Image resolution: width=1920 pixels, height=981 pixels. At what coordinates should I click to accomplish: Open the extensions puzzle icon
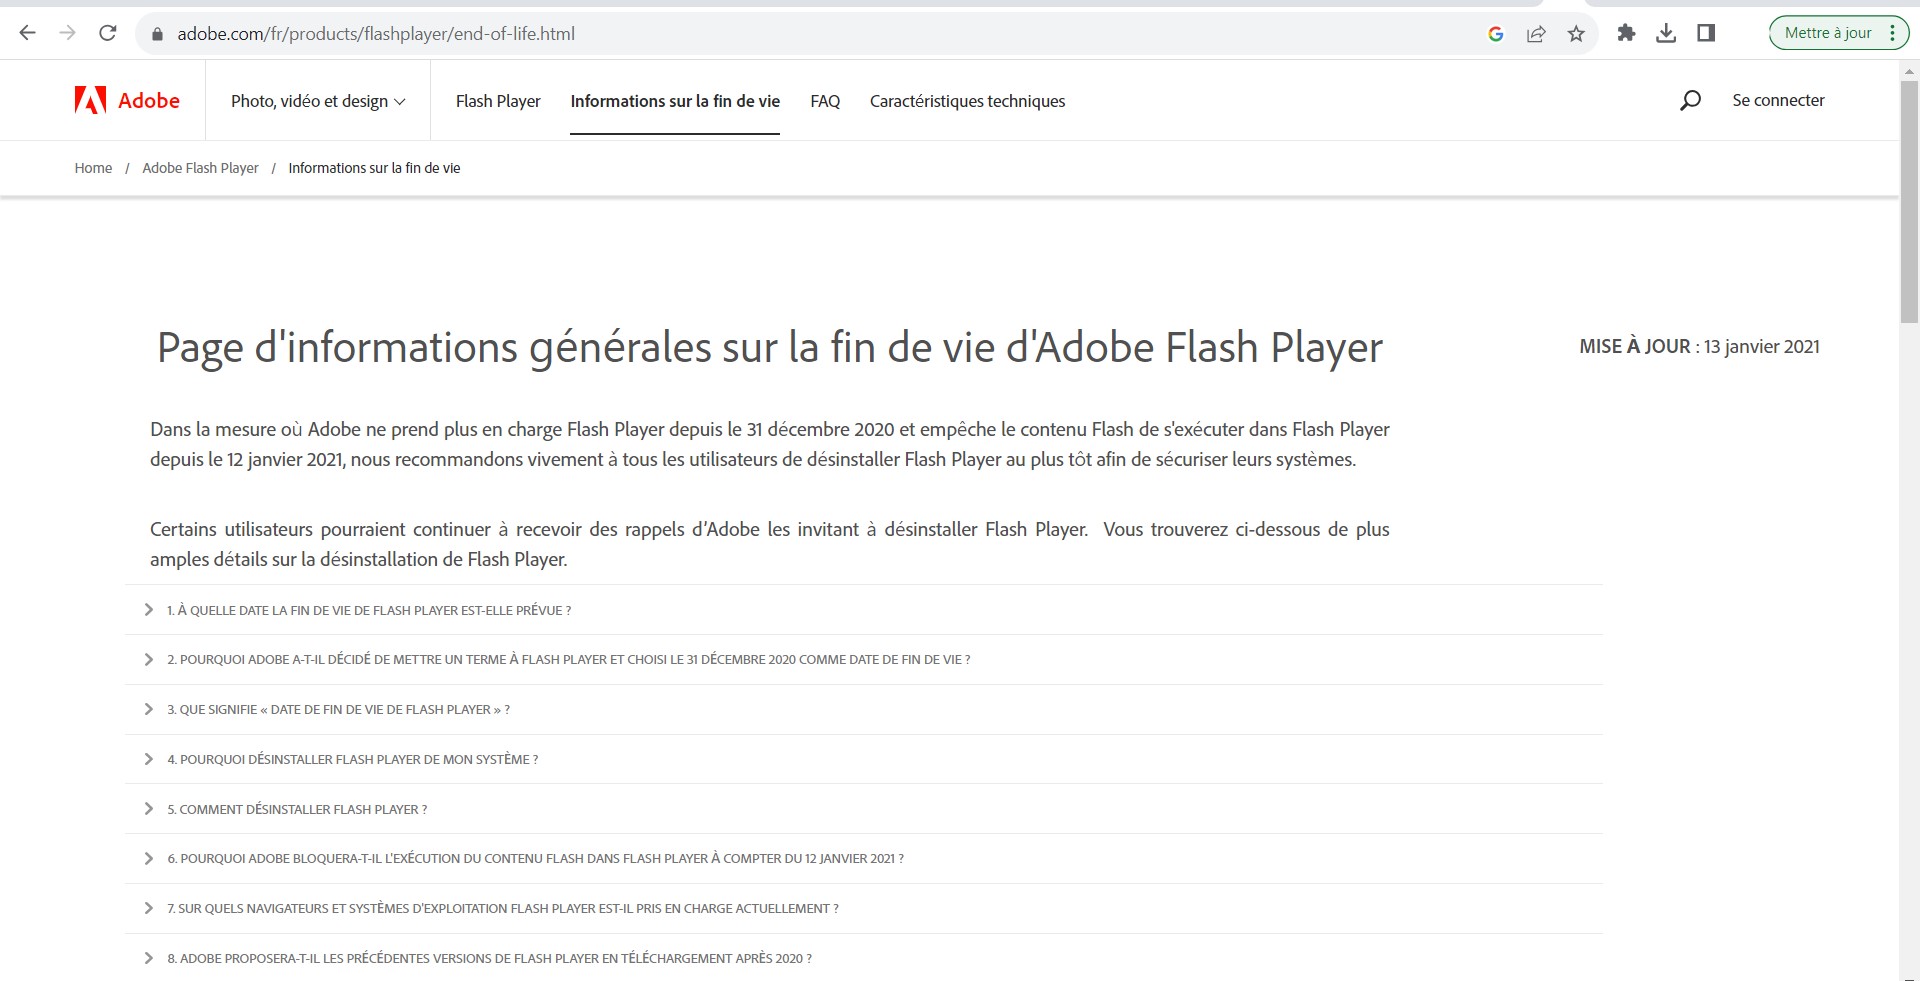tap(1626, 33)
